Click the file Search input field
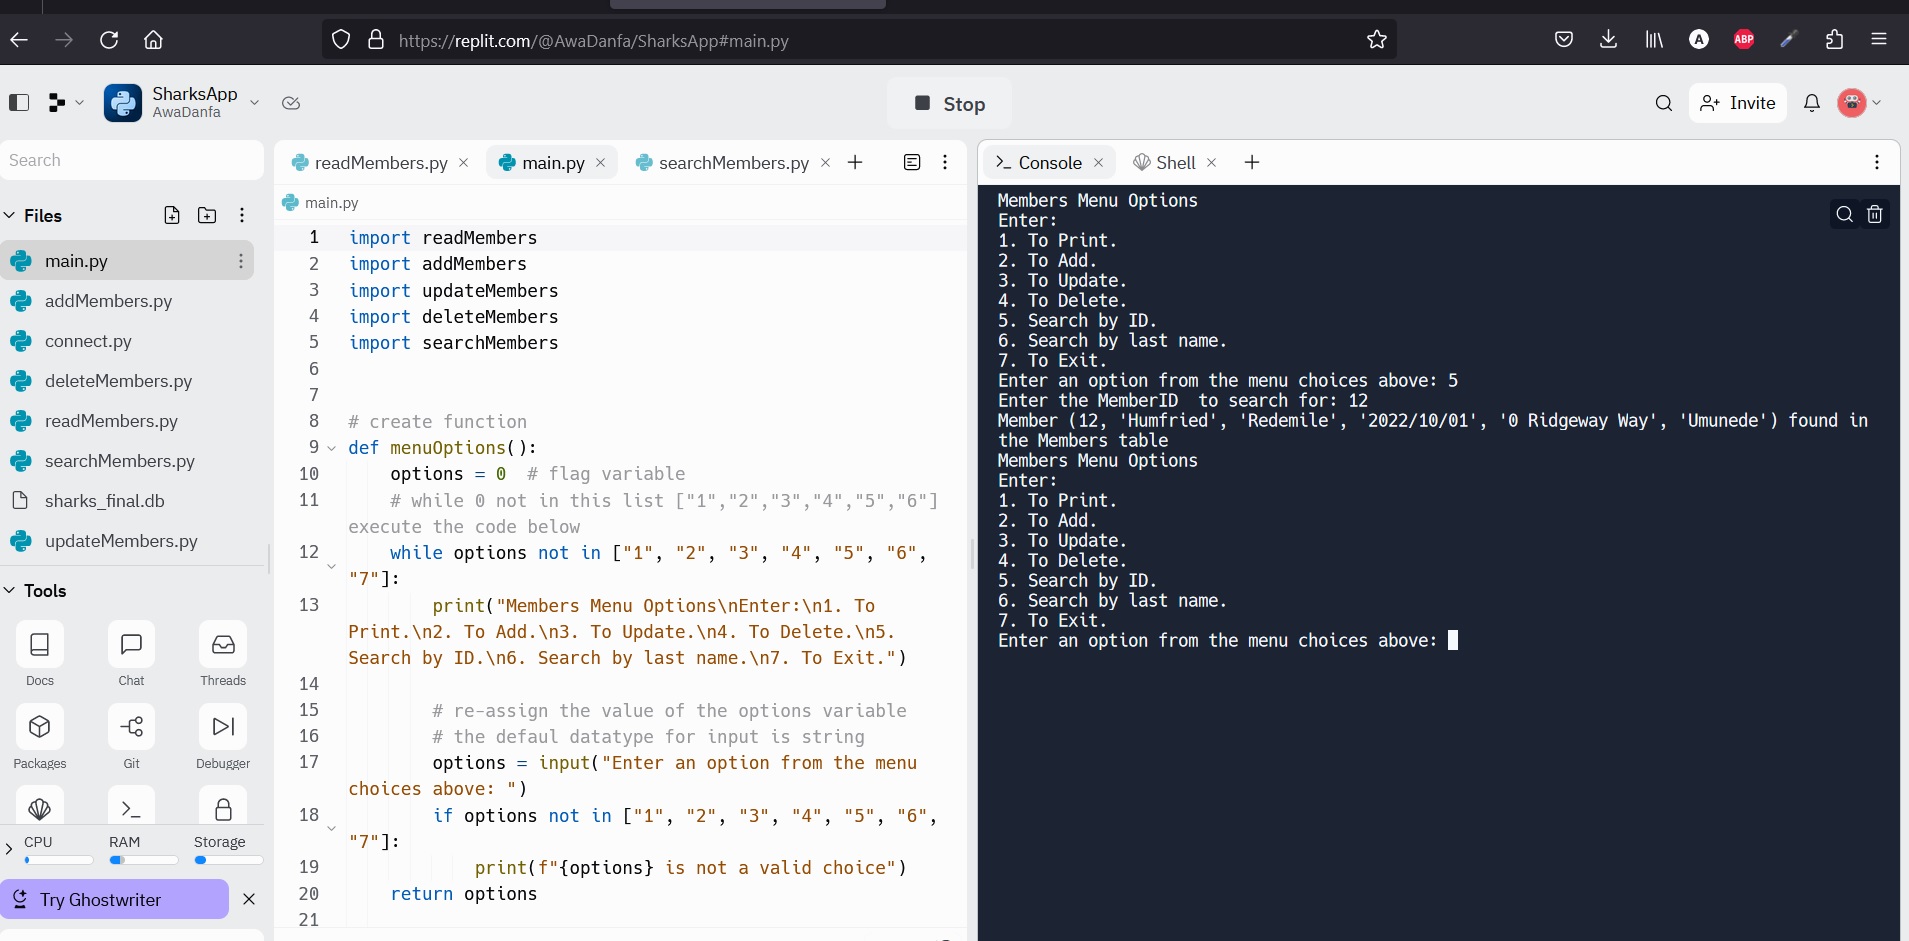1909x941 pixels. (x=131, y=160)
